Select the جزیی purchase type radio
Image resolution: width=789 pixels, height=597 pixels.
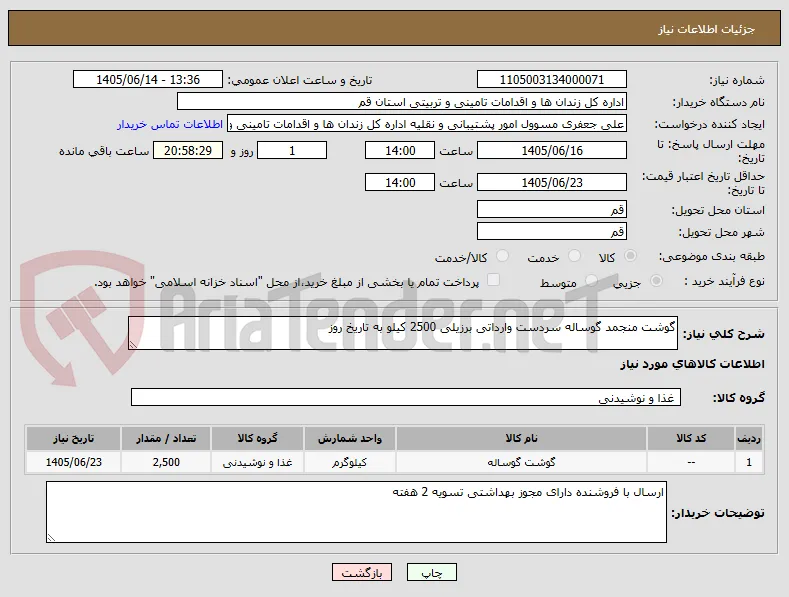656,281
